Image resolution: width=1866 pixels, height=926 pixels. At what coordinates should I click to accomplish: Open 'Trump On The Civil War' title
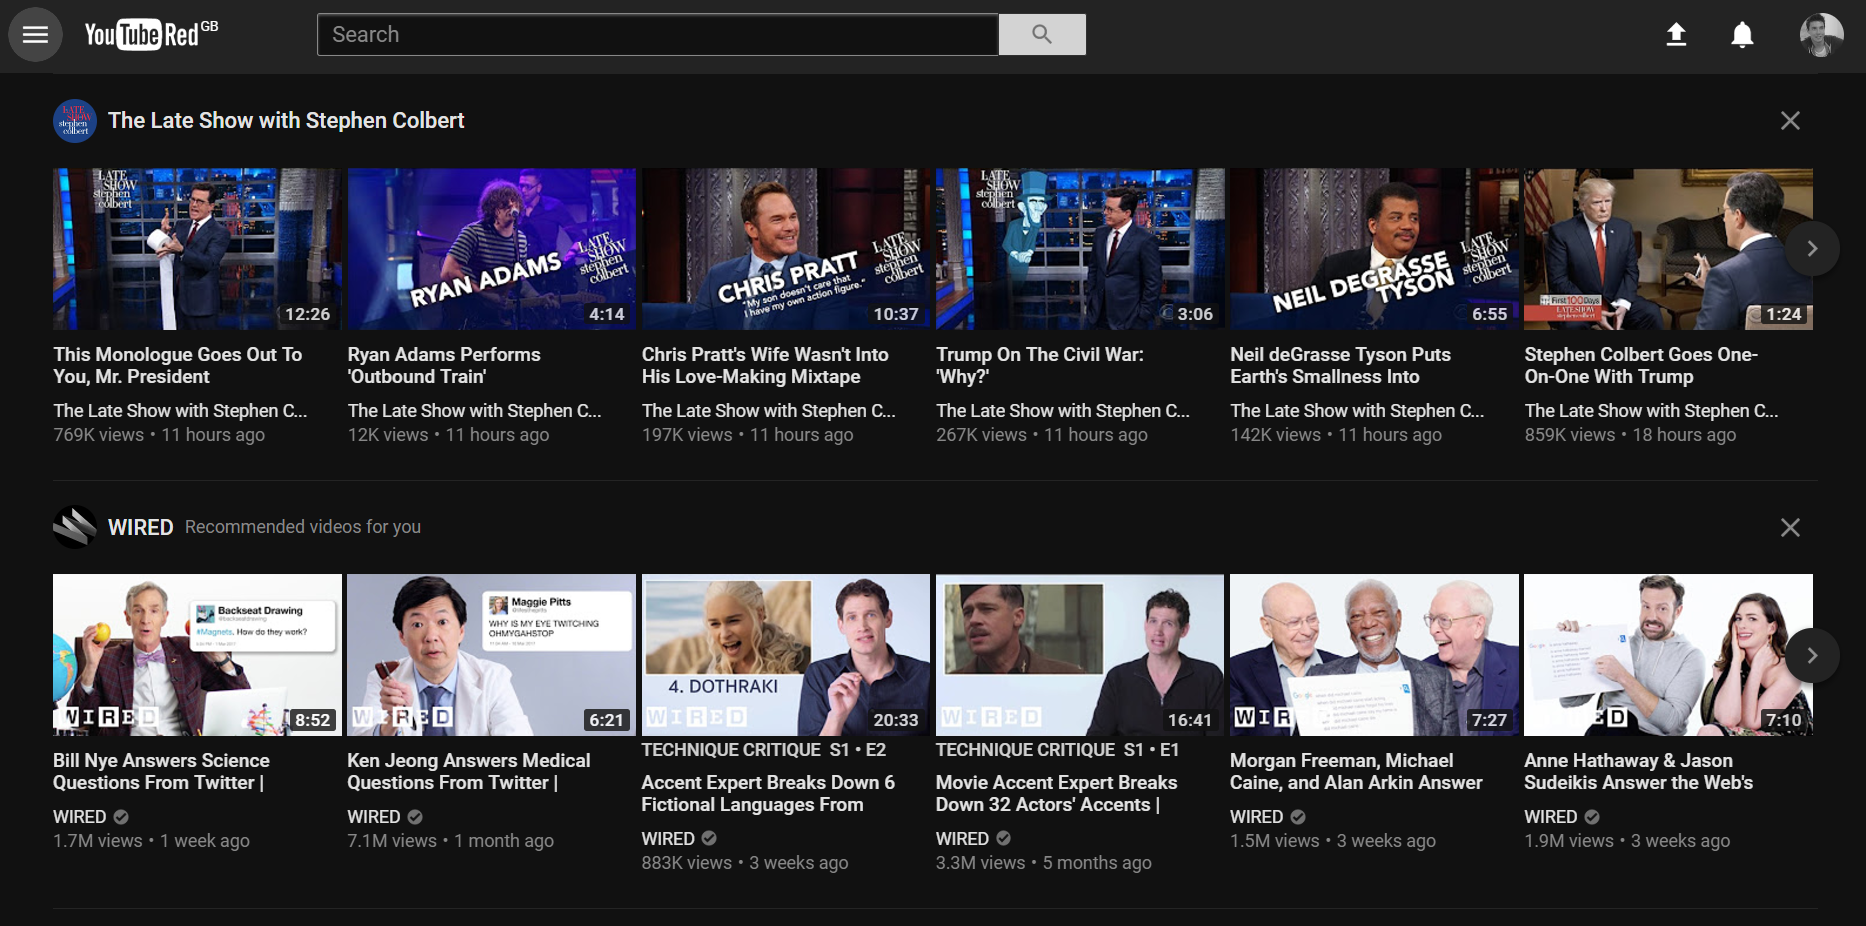1040,366
